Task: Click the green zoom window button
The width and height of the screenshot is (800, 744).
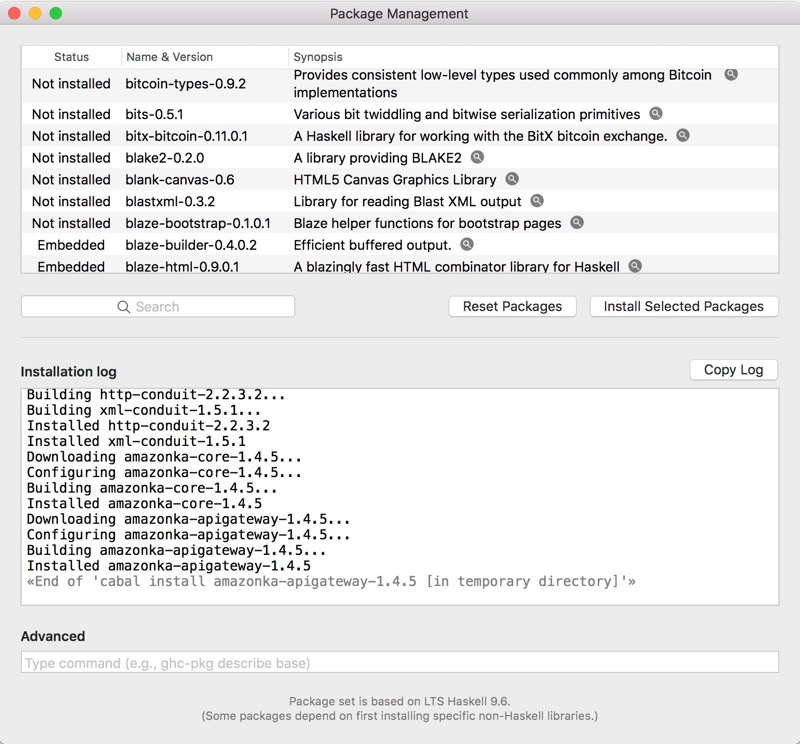Action: click(x=56, y=13)
